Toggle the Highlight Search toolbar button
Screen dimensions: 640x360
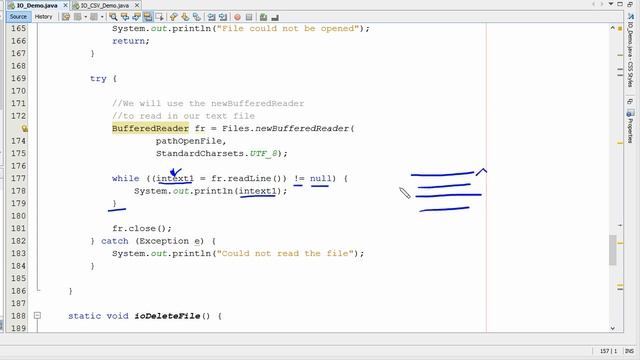coord(148,17)
